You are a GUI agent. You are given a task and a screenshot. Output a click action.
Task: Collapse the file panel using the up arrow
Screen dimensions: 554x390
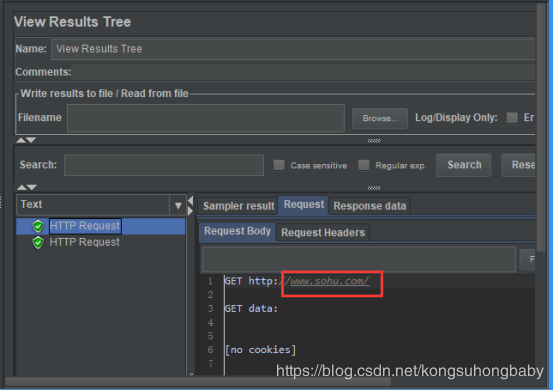click(21, 140)
